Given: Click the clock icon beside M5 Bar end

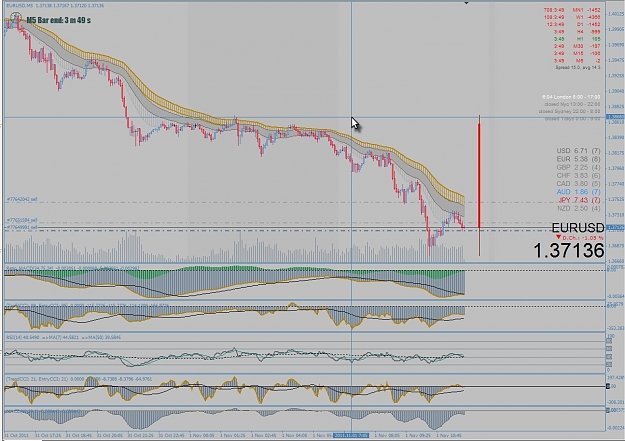Looking at the screenshot, I should click(16, 17).
